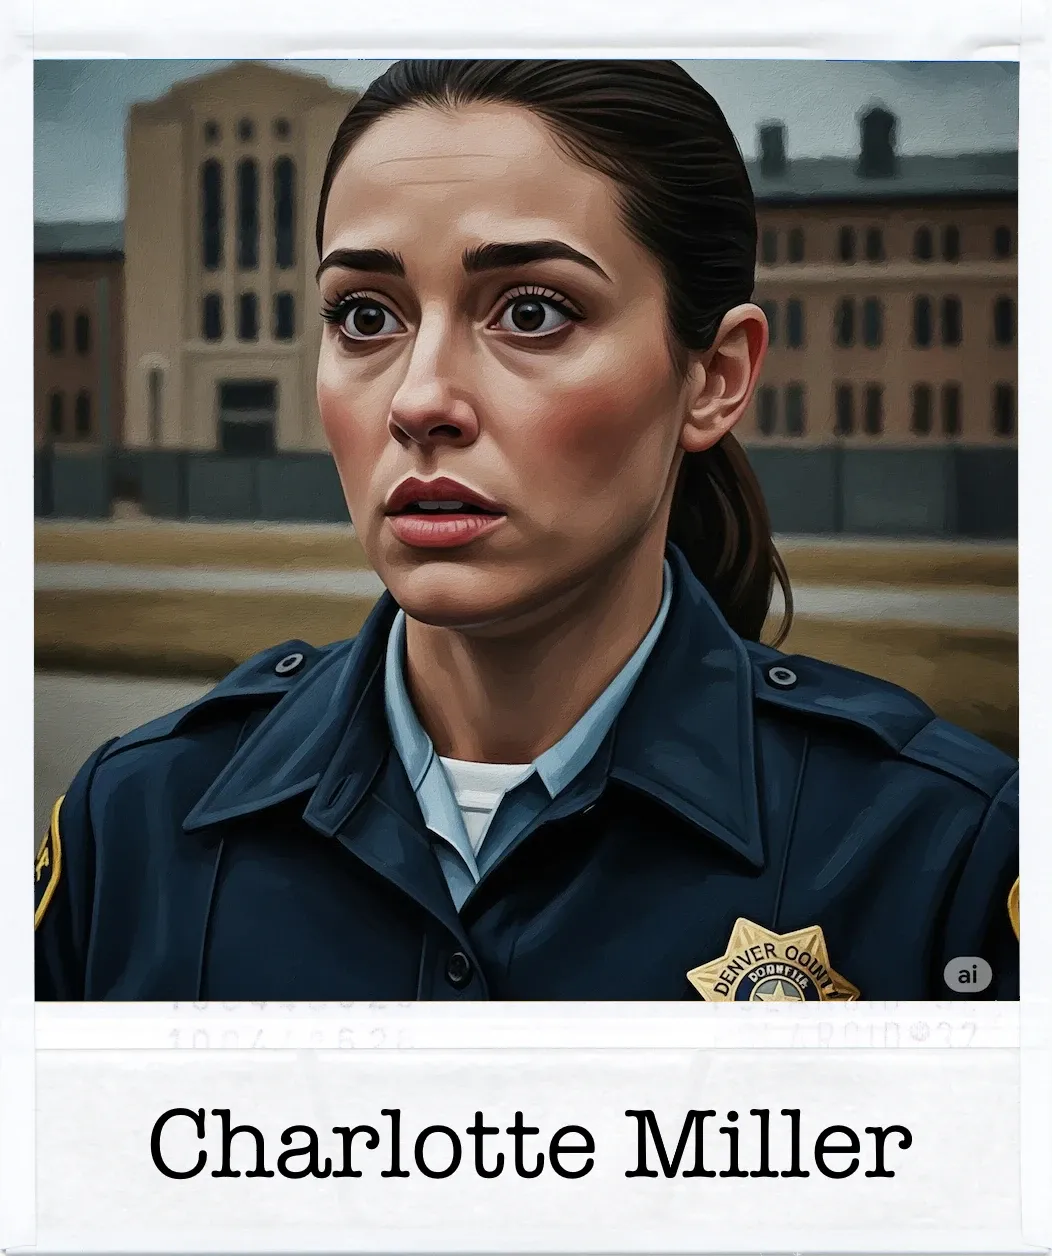Screen dimensions: 1052x1256
Task: Click the left epaulette snap button
Action: [x=290, y=663]
